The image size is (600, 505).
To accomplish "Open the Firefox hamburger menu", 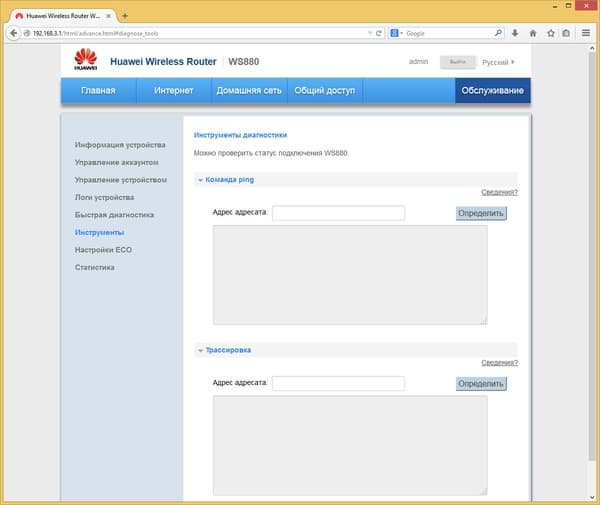I will 586,33.
